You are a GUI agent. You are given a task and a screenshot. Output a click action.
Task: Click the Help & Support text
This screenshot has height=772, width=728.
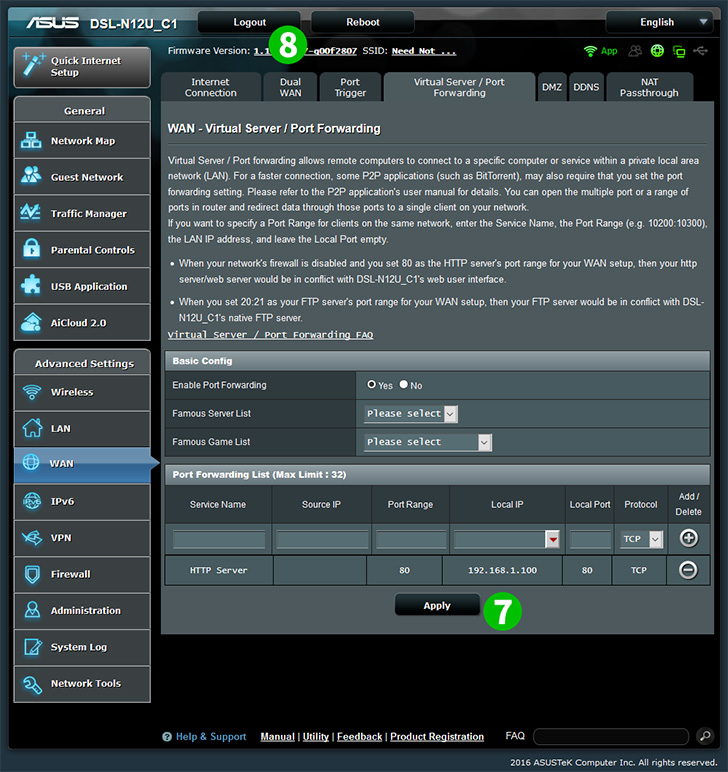tap(211, 737)
